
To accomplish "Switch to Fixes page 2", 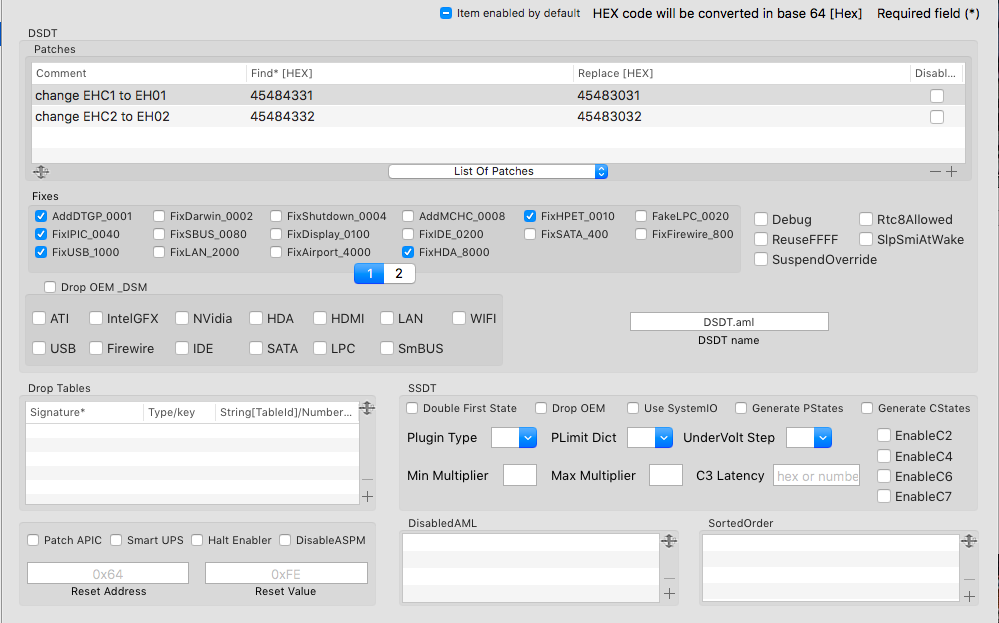I will coord(398,273).
